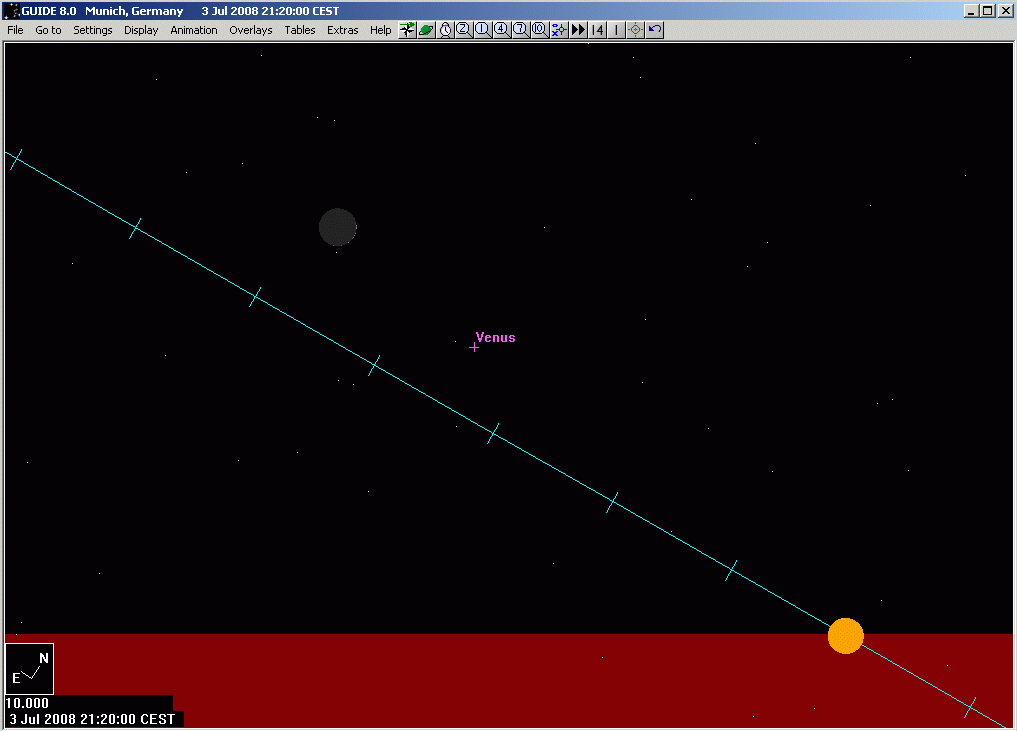Open the Display menu
The height and width of the screenshot is (731, 1017).
tap(141, 30)
